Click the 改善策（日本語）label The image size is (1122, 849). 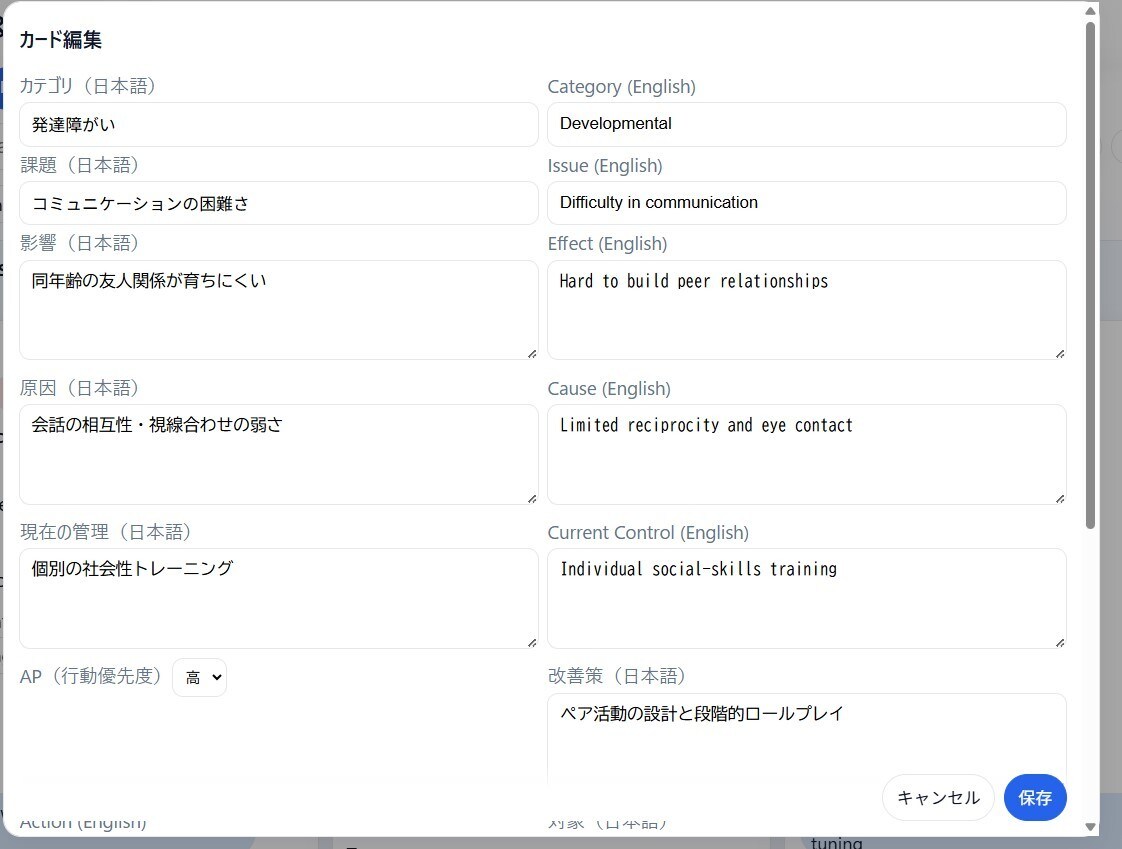pos(616,676)
